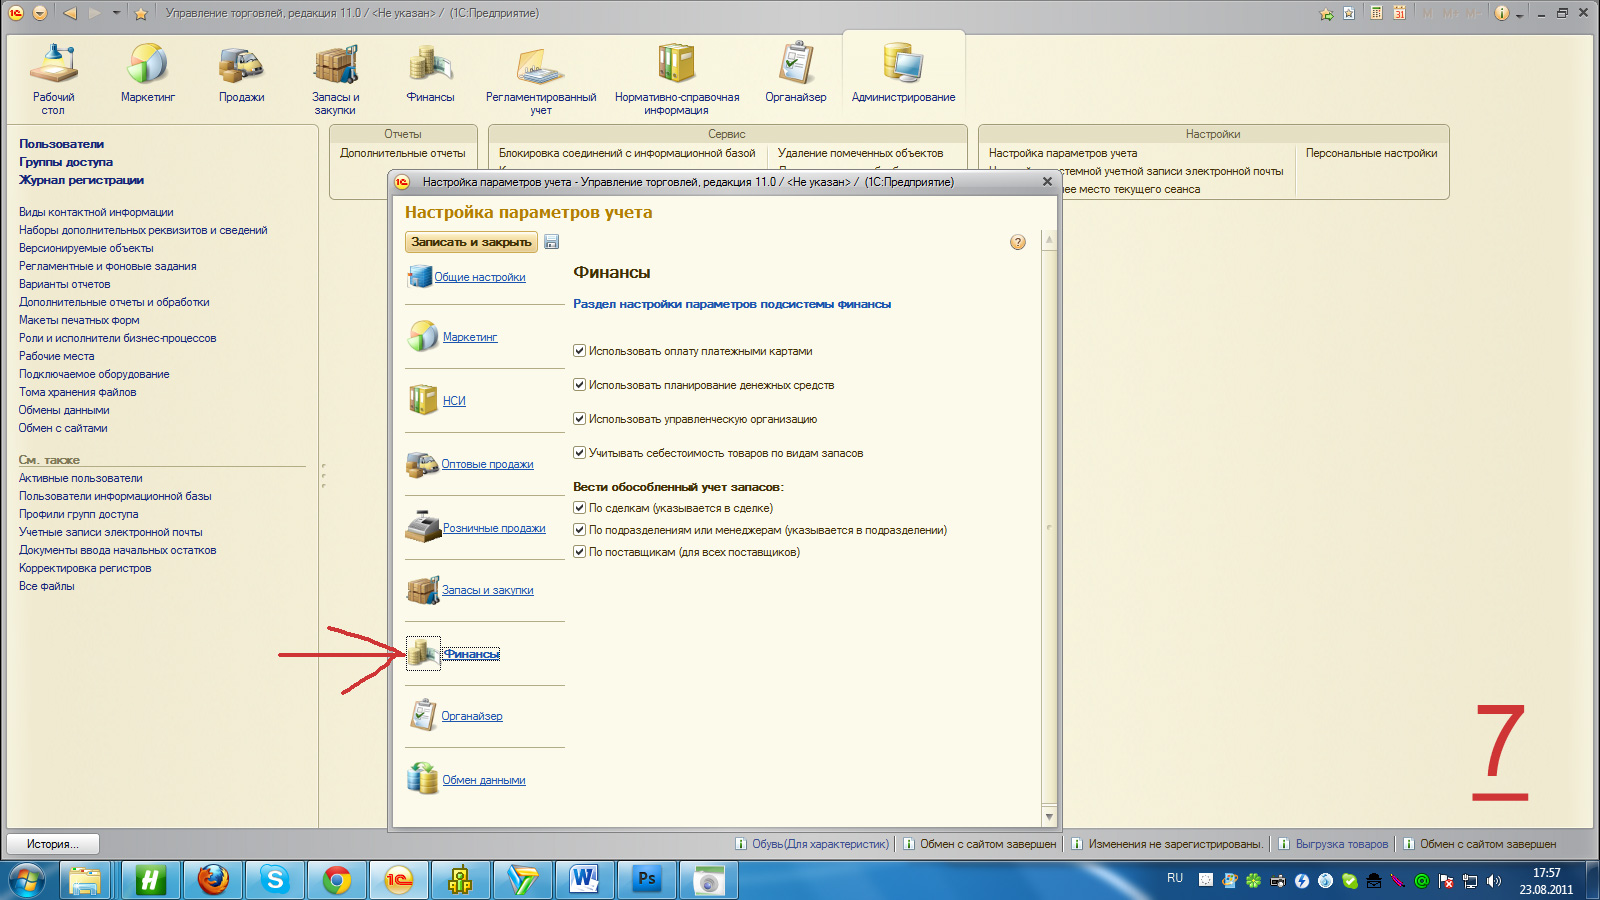Open help with the question mark icon
The image size is (1600, 900).
pos(1018,242)
